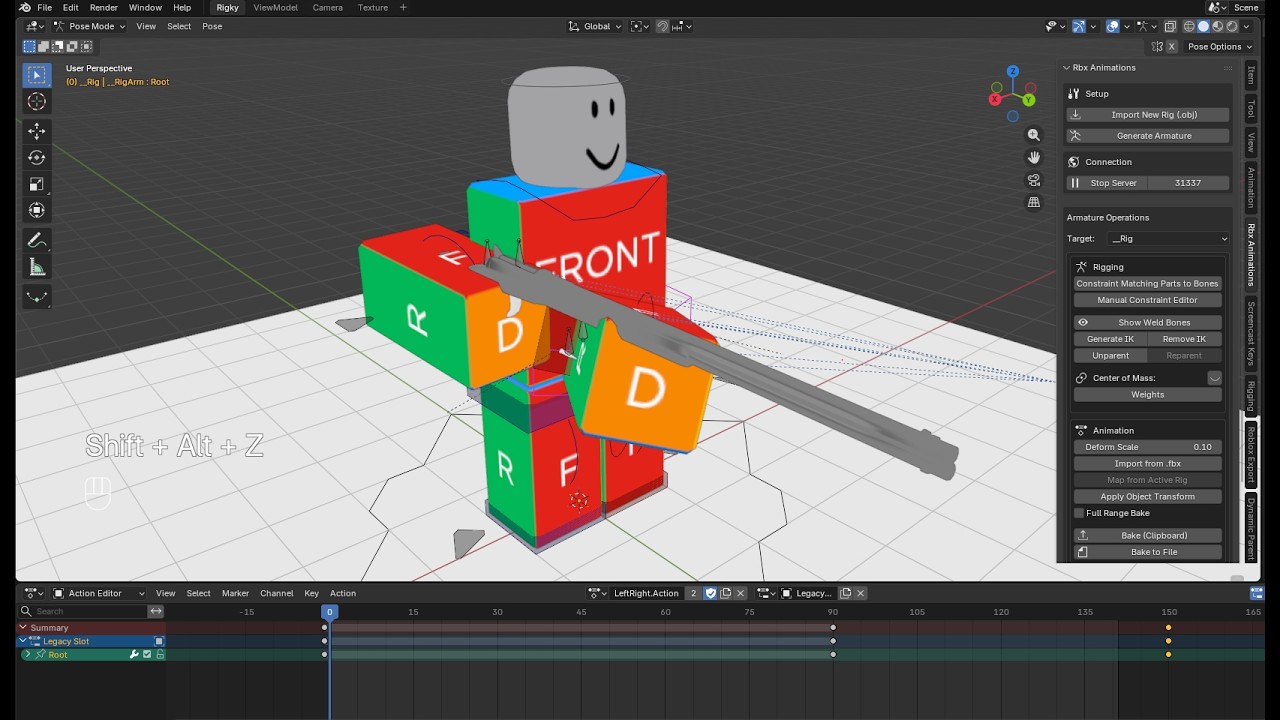Open the Action Editor mode dropdown
The height and width of the screenshot is (720, 1280).
99,593
